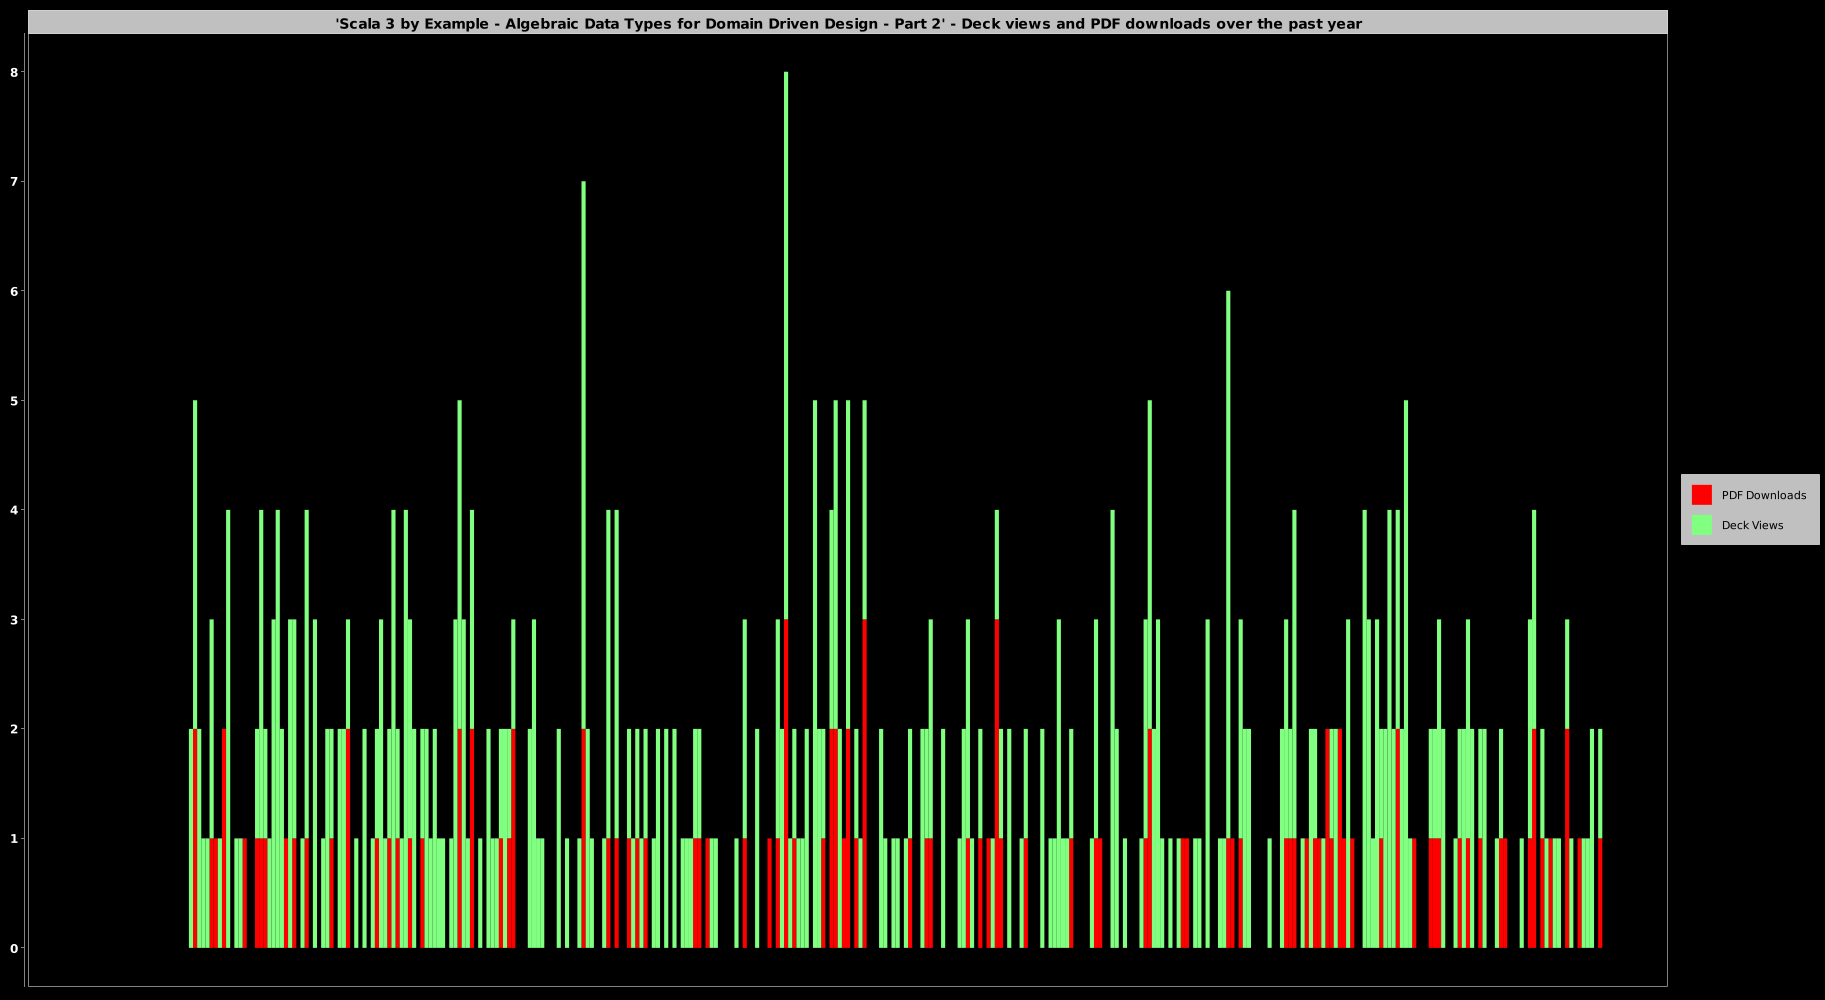The height and width of the screenshot is (1000, 1825).
Task: Click y-axis label 6
Action: 14,291
